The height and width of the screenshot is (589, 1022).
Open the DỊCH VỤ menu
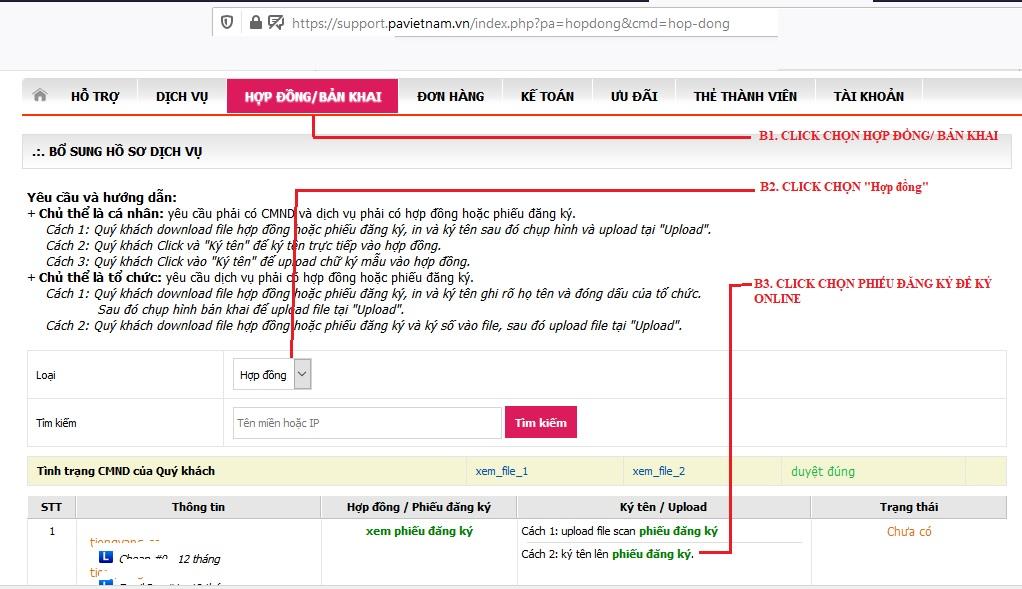tap(182, 96)
